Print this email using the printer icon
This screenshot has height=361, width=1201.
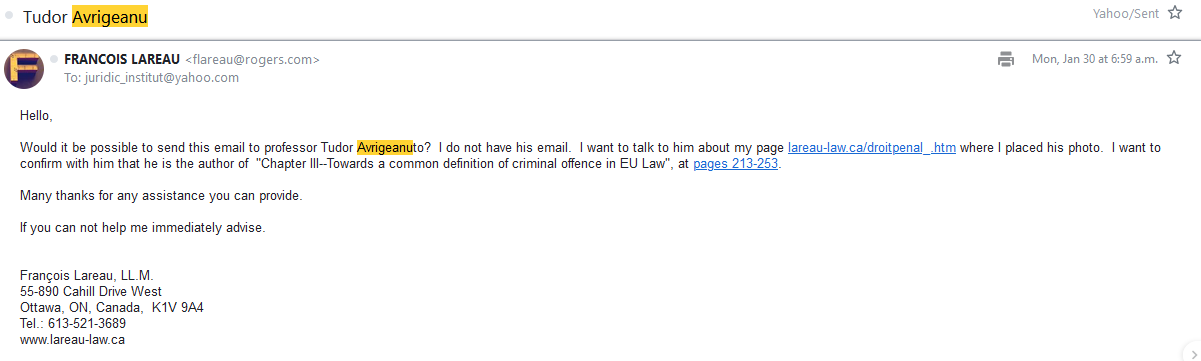click(1006, 59)
